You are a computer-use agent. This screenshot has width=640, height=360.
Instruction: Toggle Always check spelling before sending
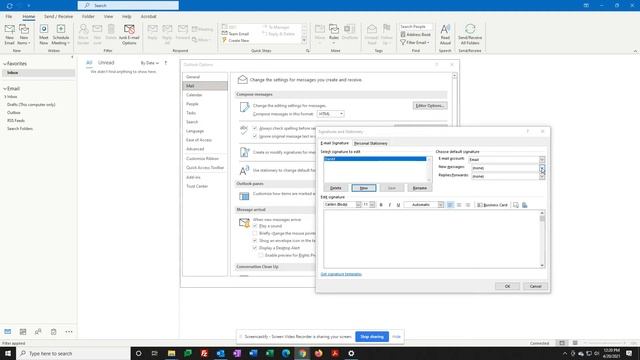[255, 128]
